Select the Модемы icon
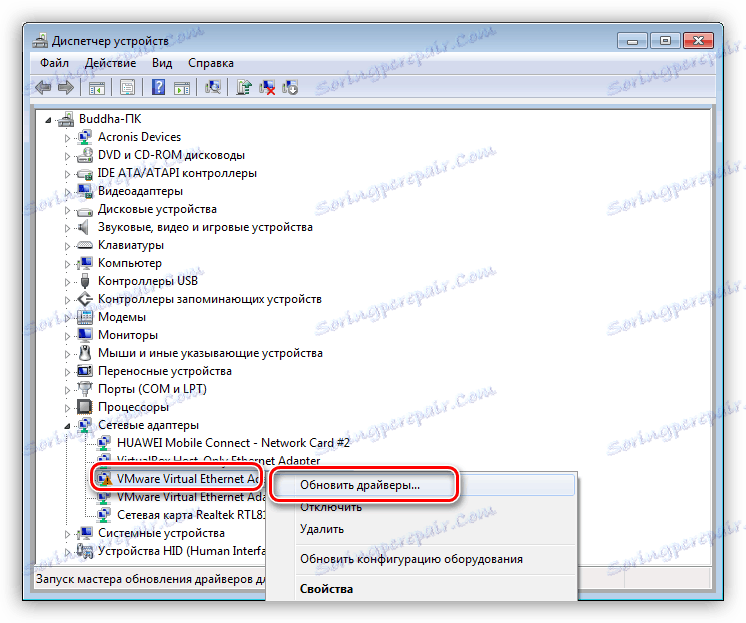746x623 pixels. pyautogui.click(x=85, y=317)
